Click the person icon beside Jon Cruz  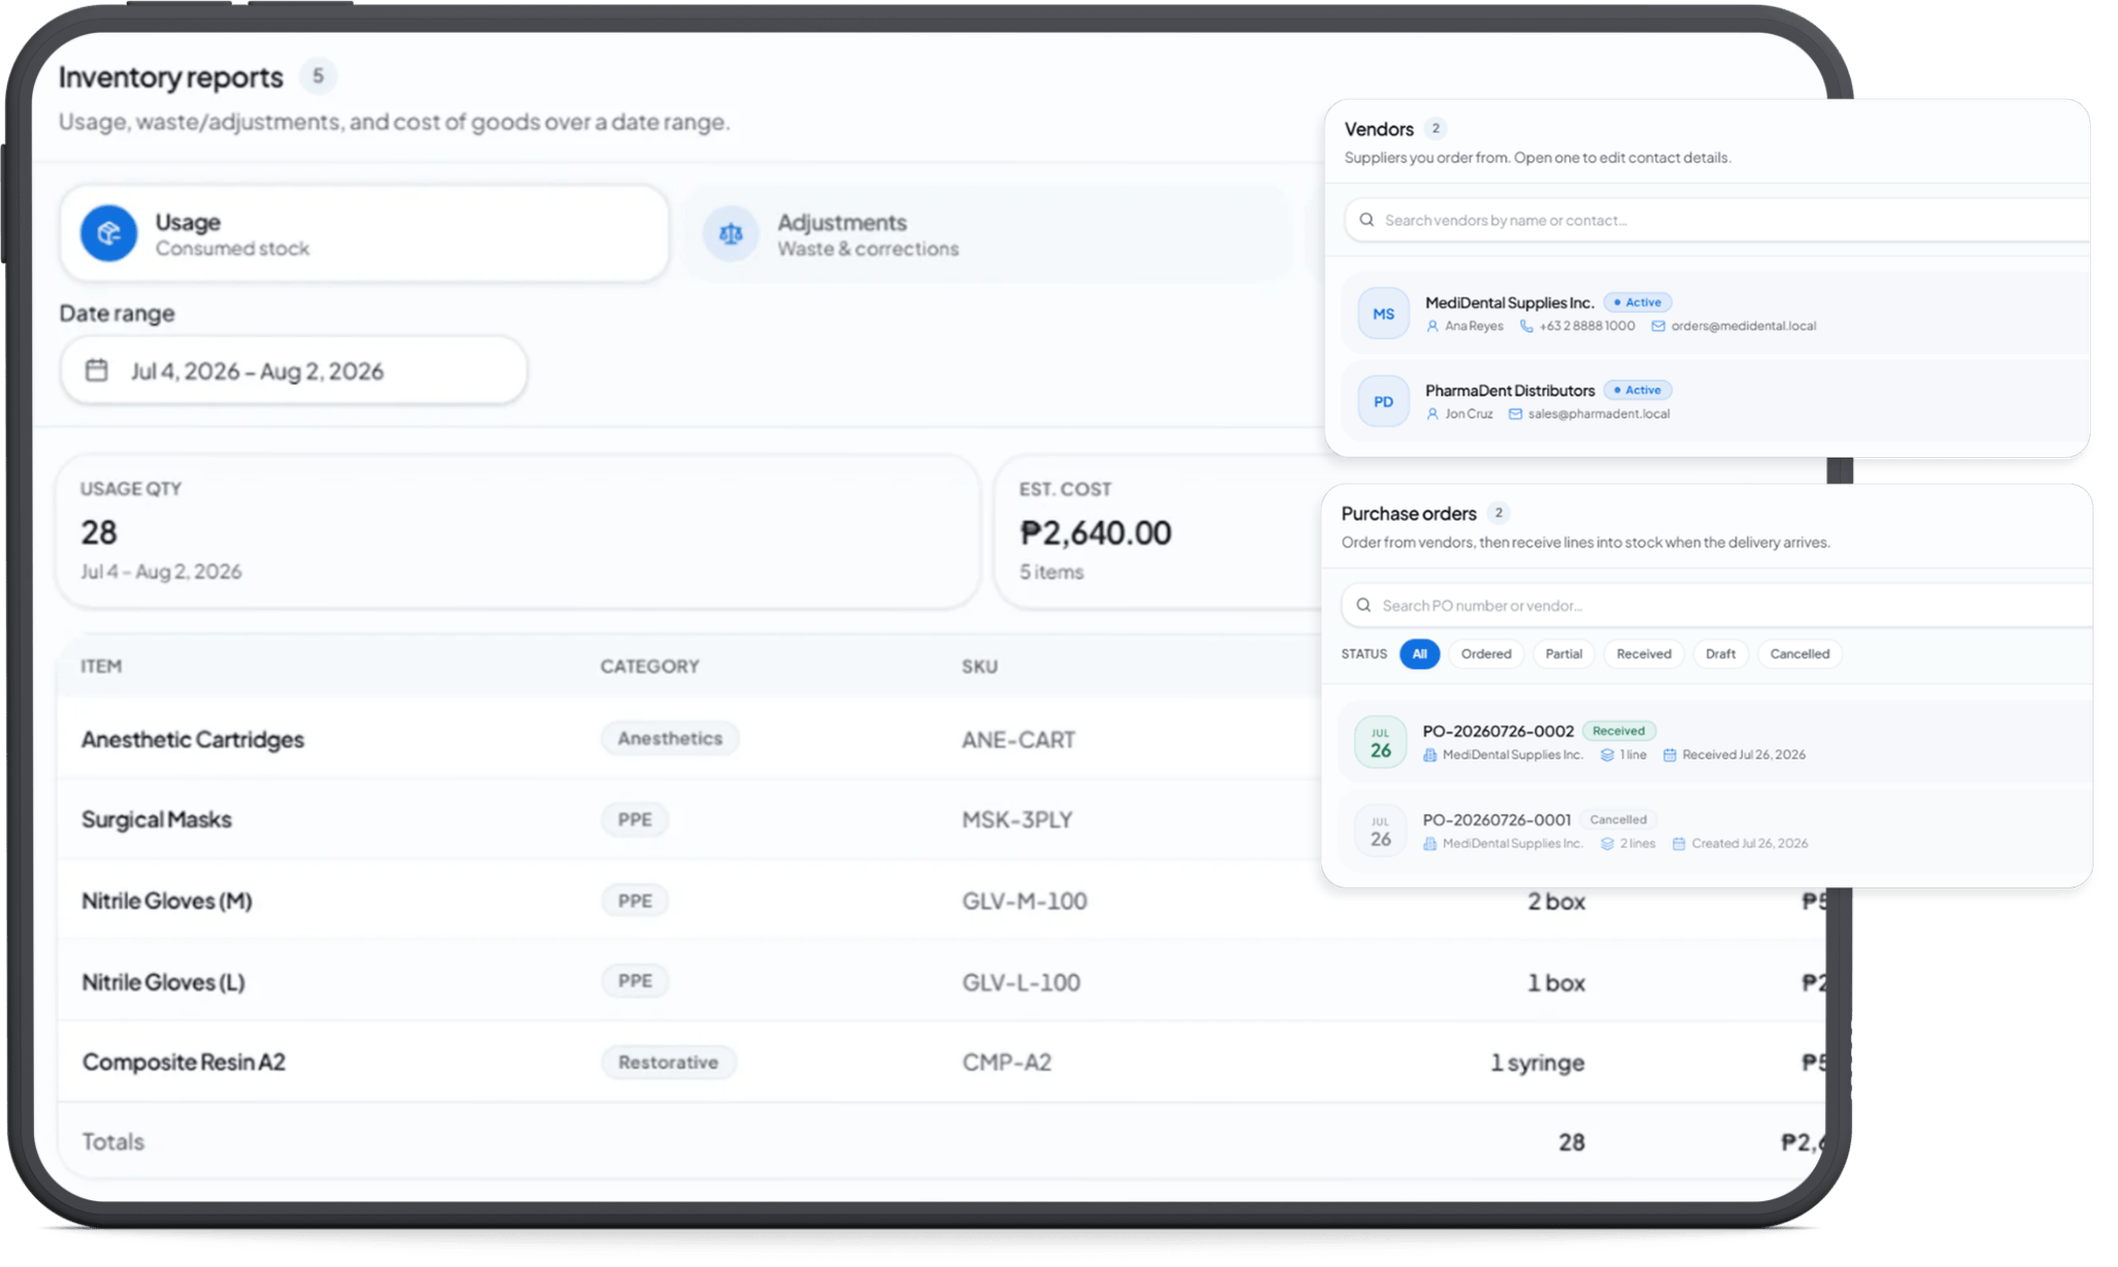(x=1432, y=414)
